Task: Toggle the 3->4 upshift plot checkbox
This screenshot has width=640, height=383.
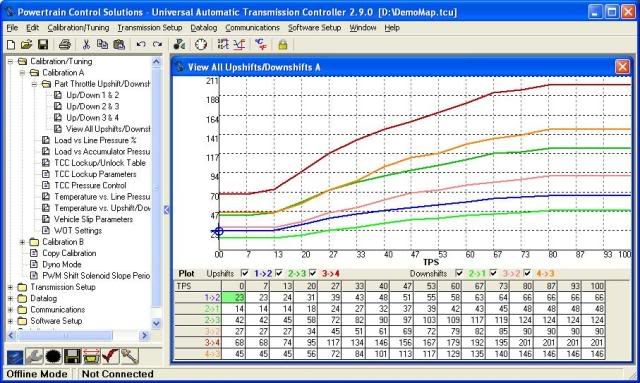Action: click(313, 273)
